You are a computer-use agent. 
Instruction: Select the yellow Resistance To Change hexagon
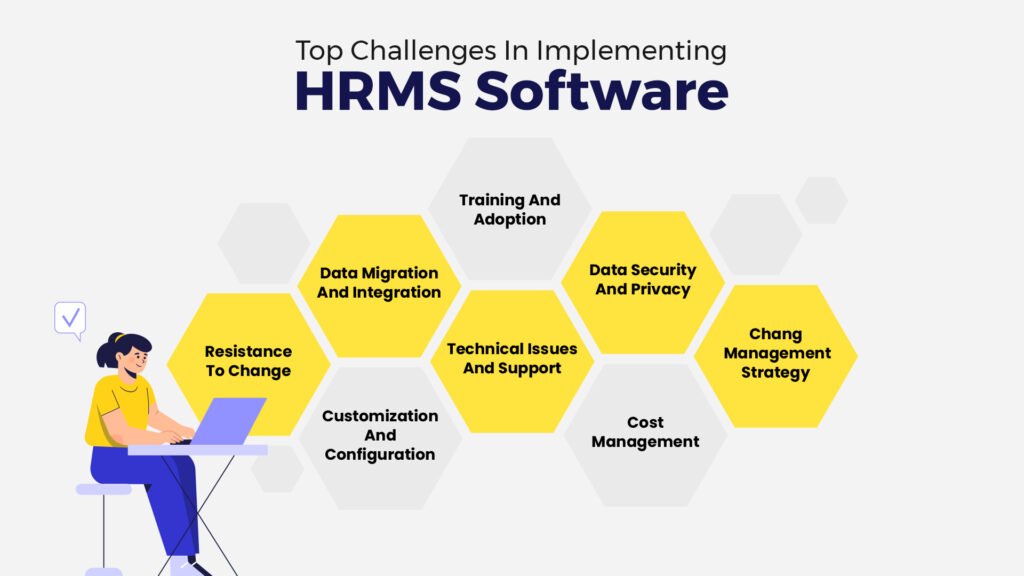click(x=247, y=361)
